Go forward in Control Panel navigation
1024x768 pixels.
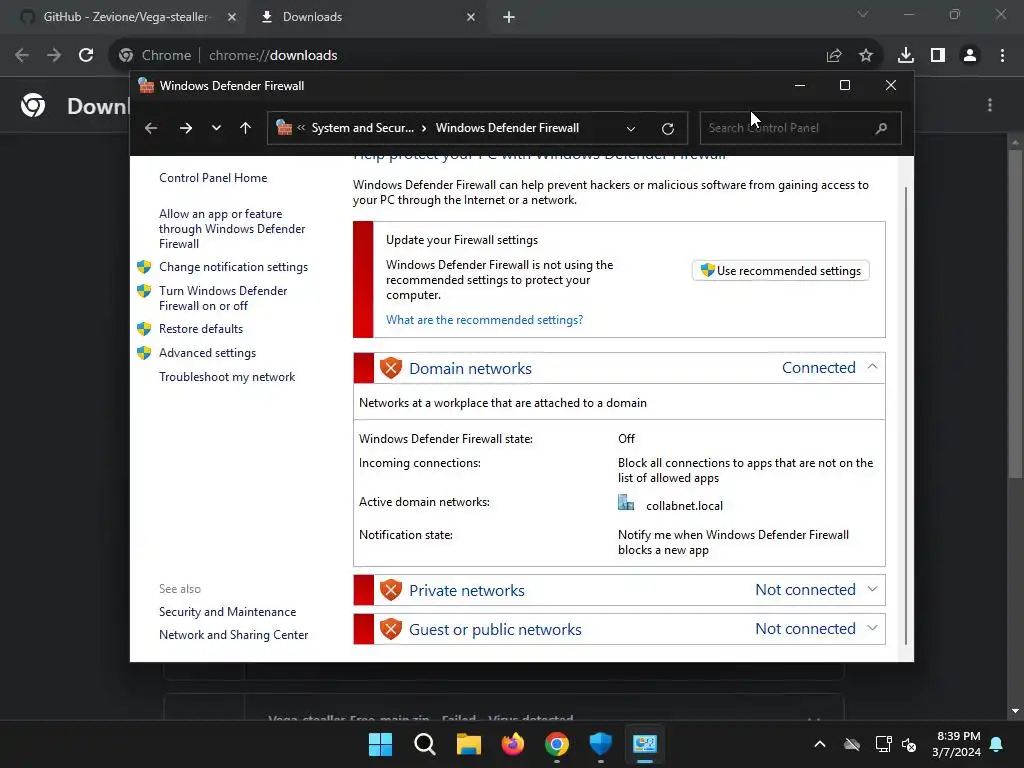(x=186, y=128)
